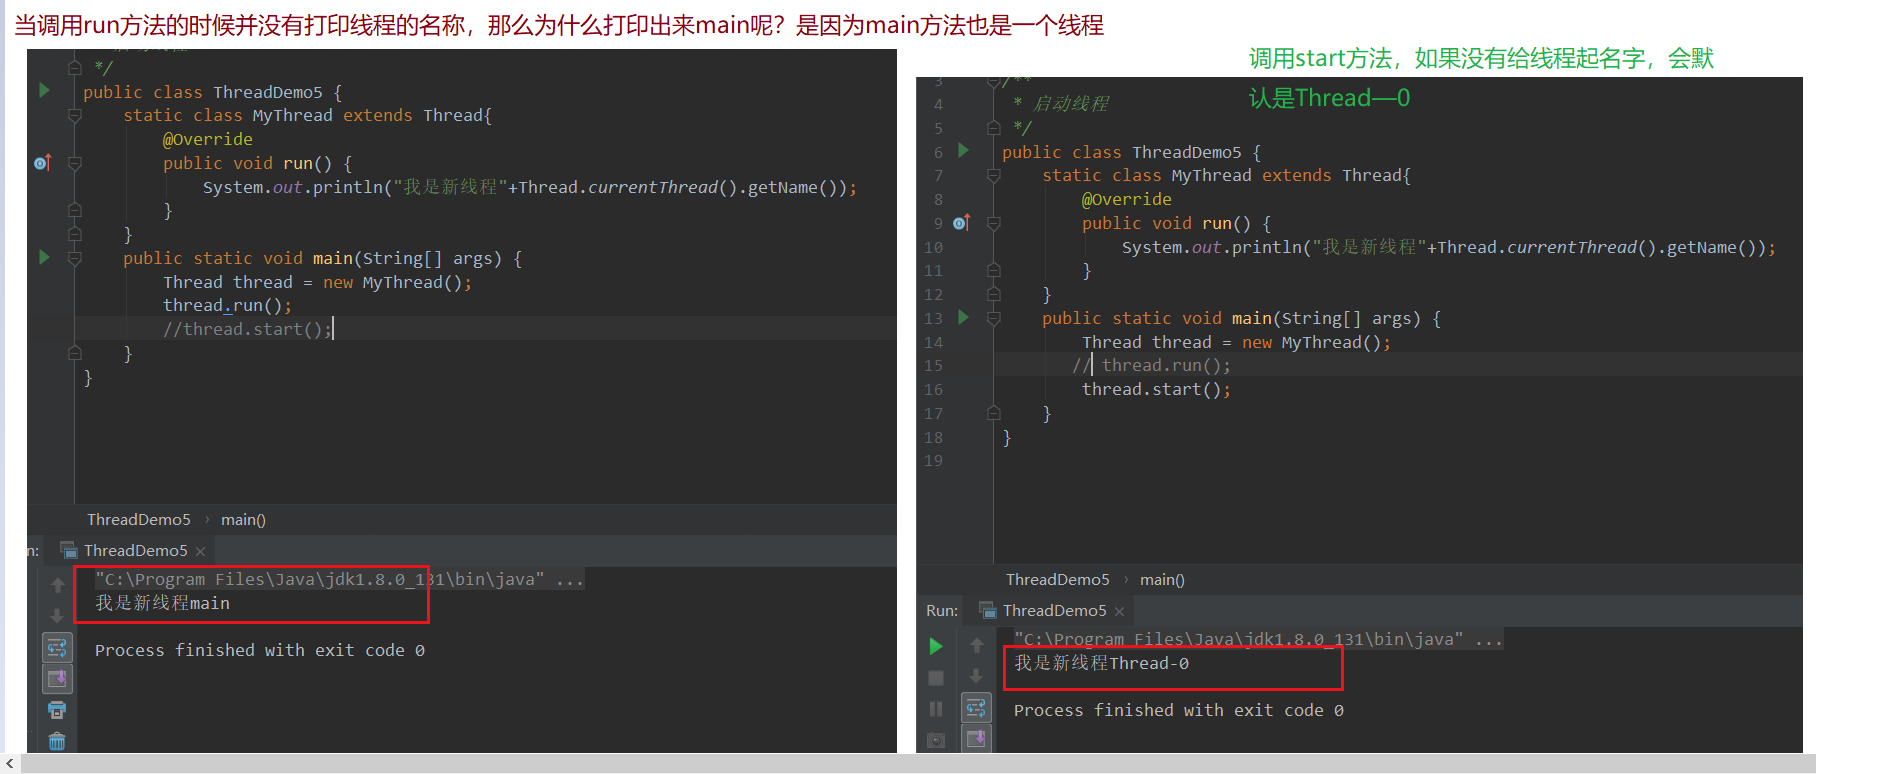
Task: Click ThreadDemo5 breadcrumb in left editor
Action: coord(139,519)
